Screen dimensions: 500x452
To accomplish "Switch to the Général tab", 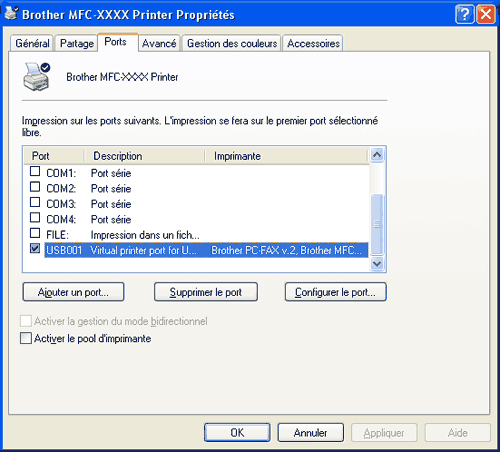I will click(x=32, y=43).
